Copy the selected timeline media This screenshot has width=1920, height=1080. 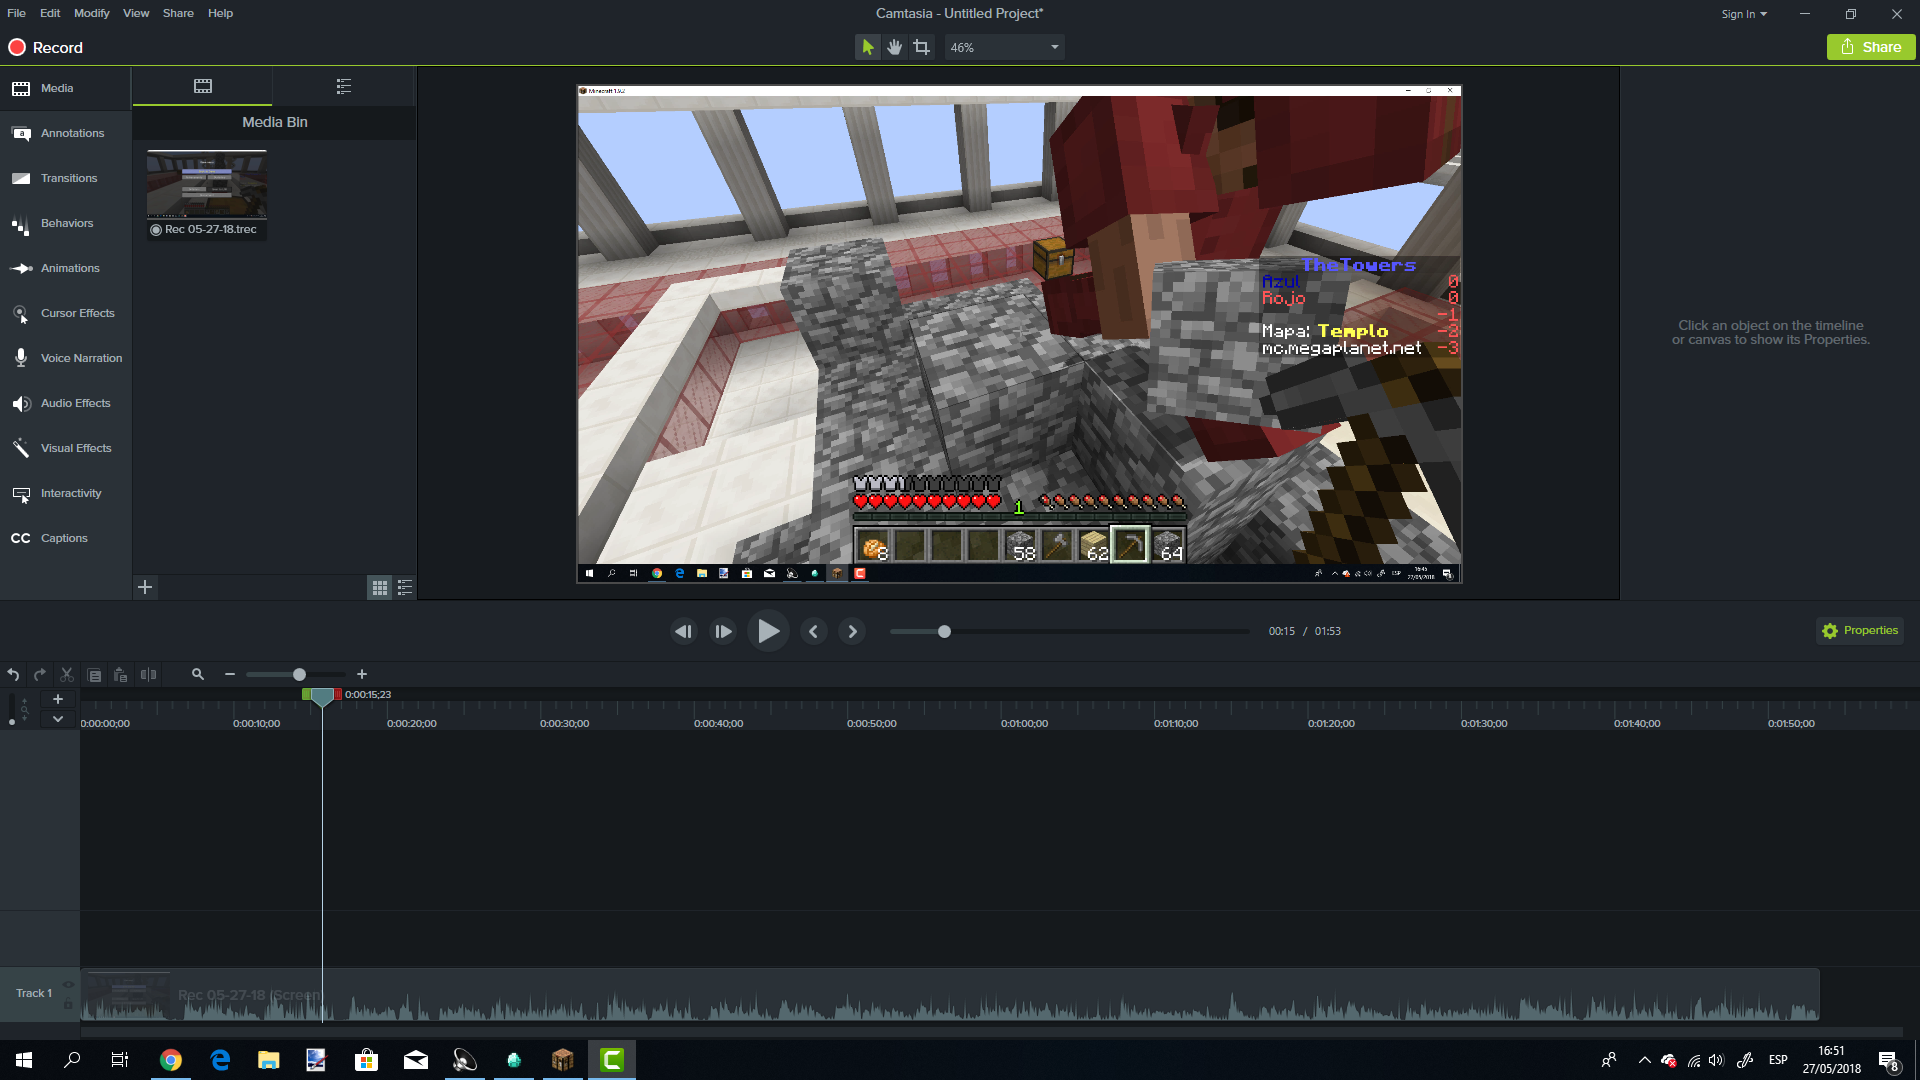(x=94, y=675)
